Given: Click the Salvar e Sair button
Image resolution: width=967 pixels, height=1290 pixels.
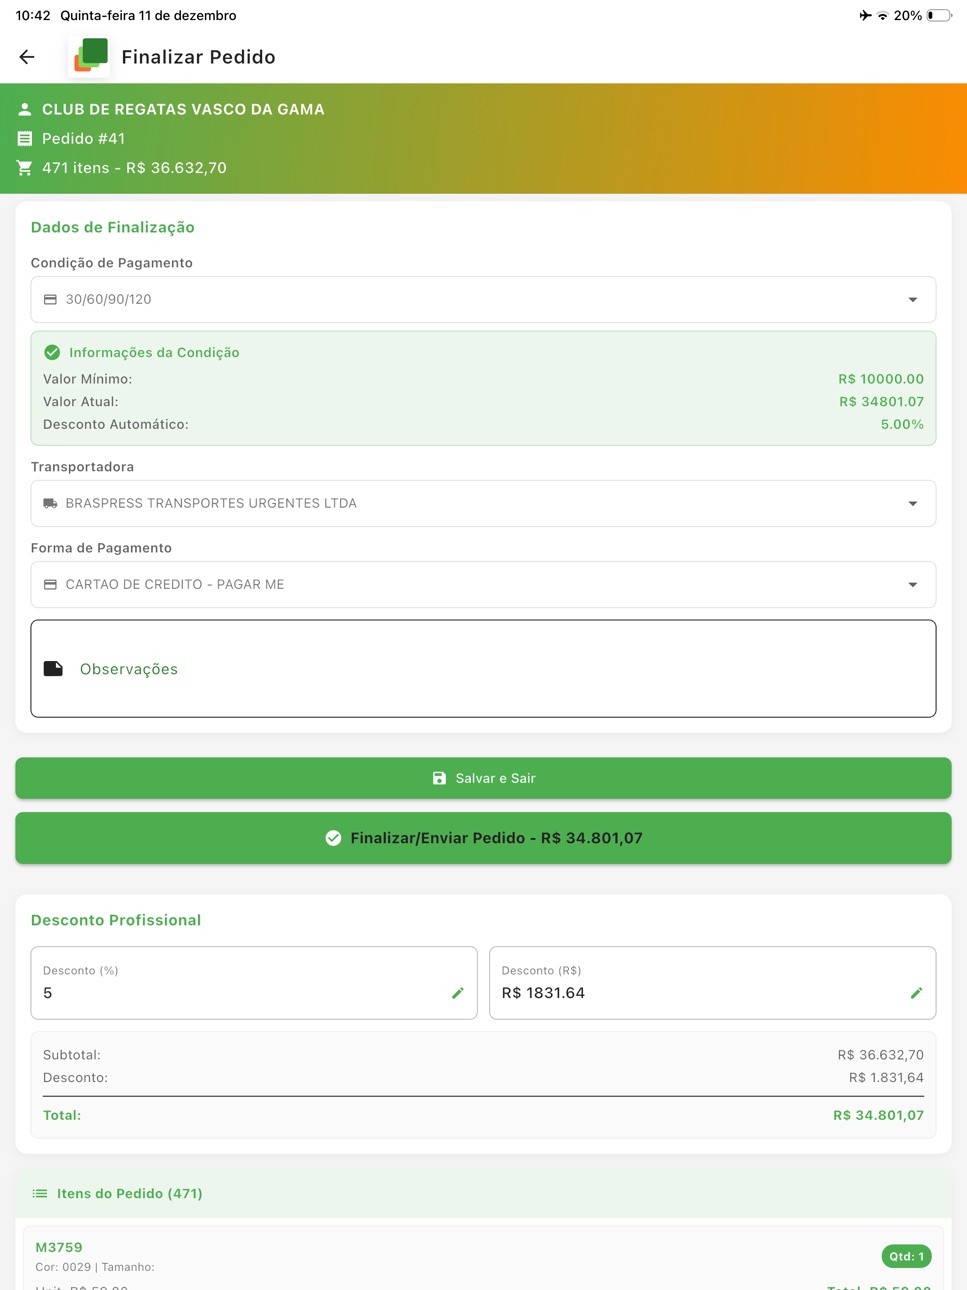Looking at the screenshot, I should (x=483, y=778).
